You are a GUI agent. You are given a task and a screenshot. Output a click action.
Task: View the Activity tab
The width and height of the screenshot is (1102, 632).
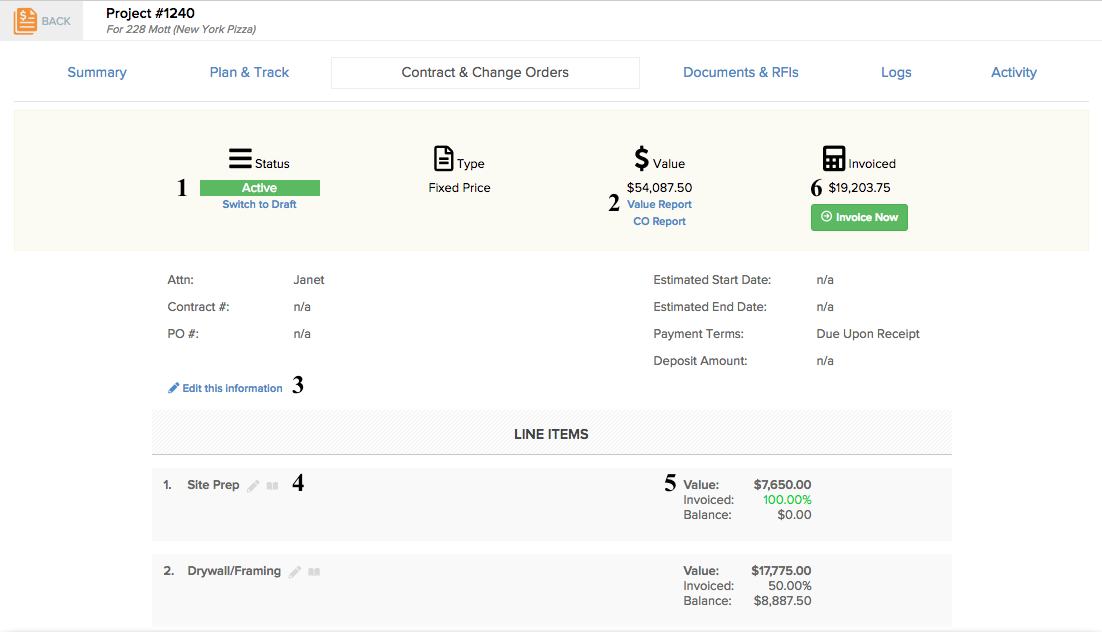tap(1013, 72)
